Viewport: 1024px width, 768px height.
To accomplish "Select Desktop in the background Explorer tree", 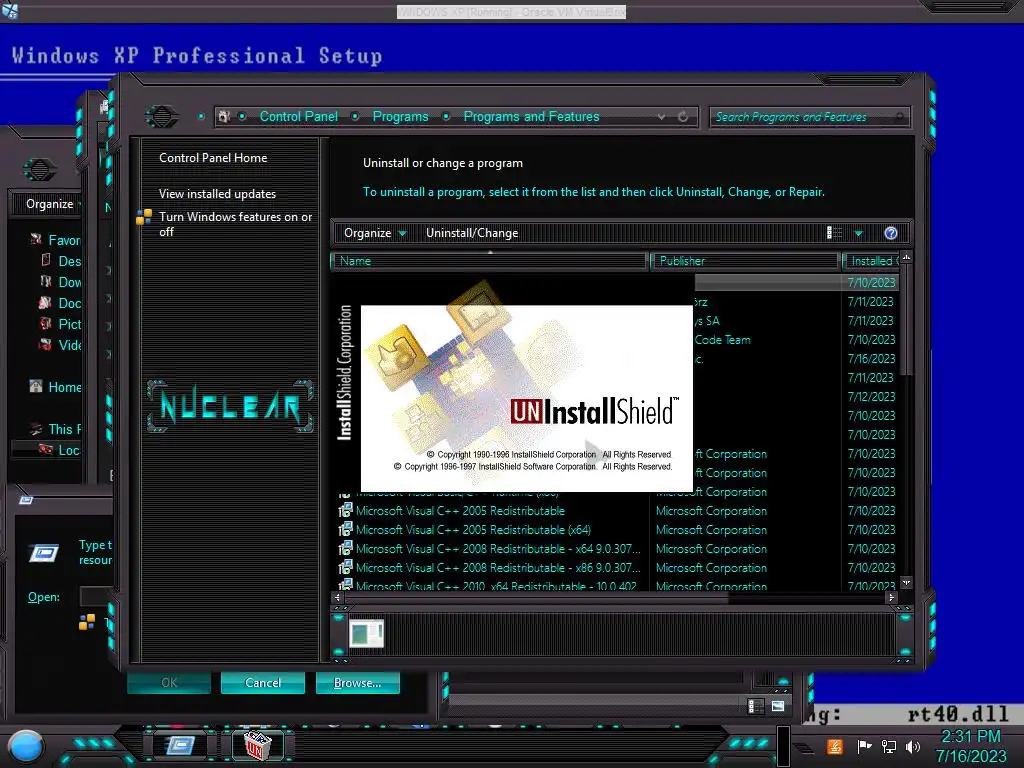I will point(63,261).
